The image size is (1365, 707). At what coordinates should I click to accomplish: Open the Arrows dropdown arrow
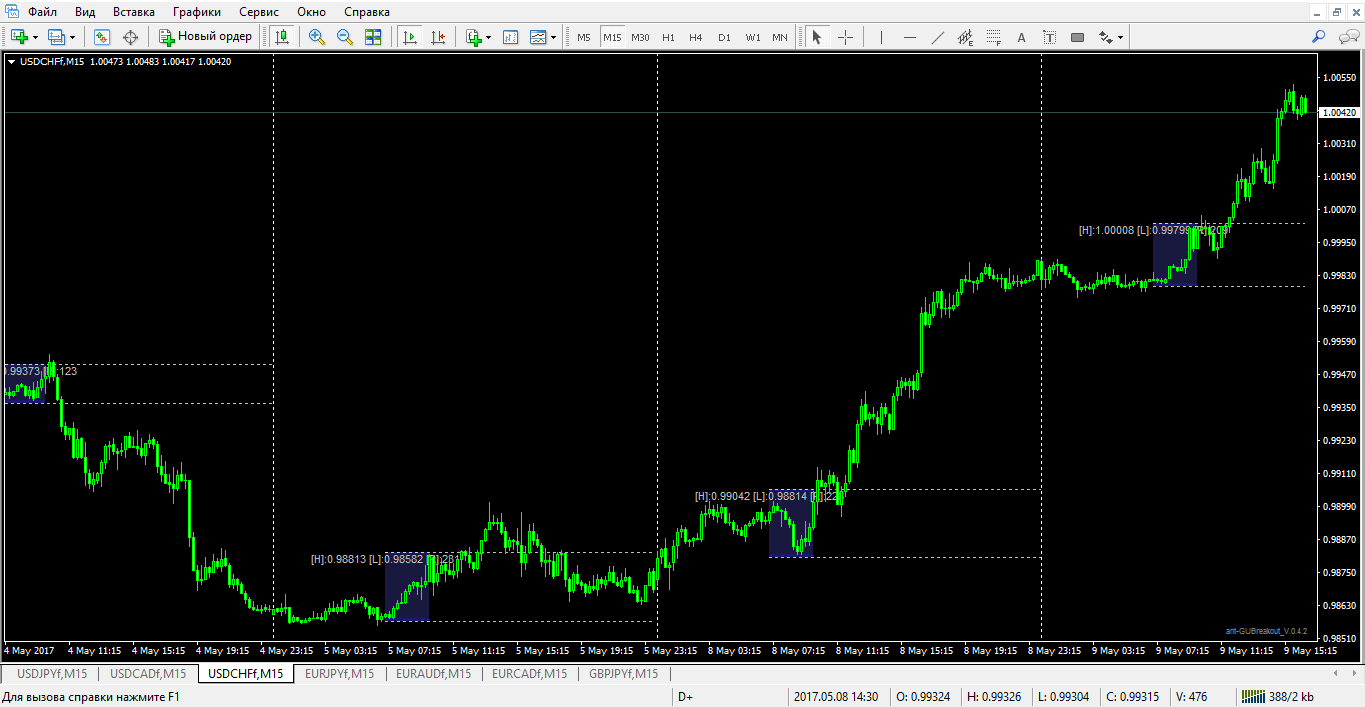pyautogui.click(x=1120, y=37)
